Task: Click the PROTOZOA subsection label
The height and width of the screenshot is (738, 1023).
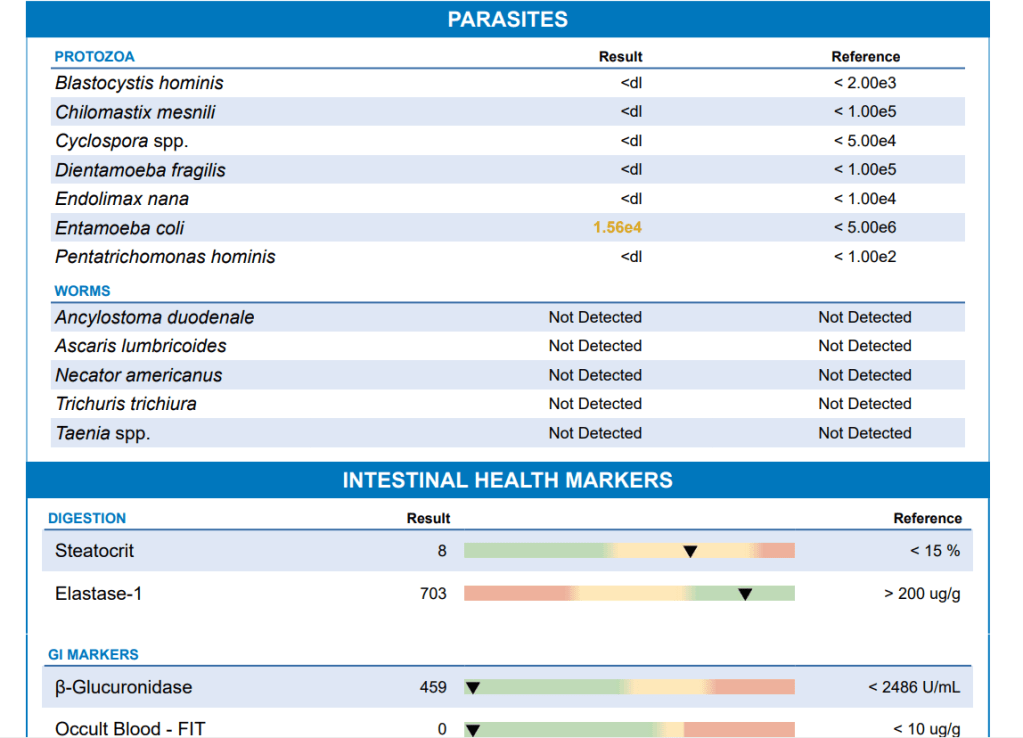Action: click(94, 57)
